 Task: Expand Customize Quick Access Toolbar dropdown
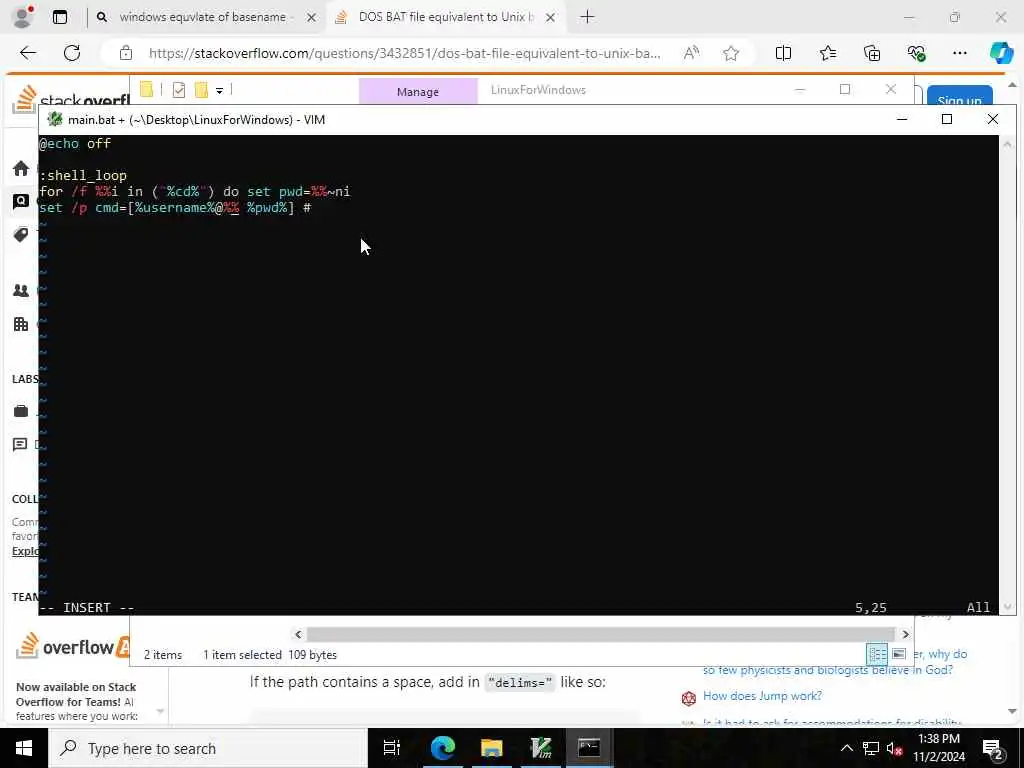(x=219, y=90)
